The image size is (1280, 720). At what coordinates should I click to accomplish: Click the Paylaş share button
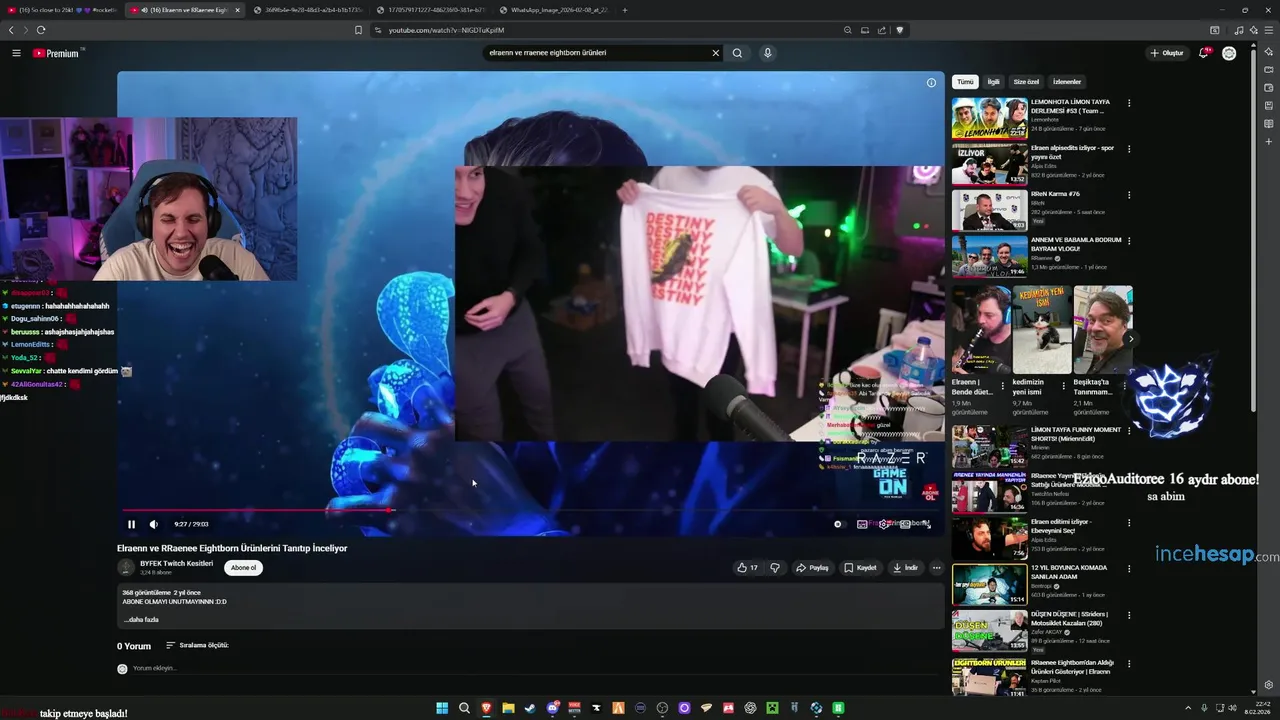pos(812,567)
